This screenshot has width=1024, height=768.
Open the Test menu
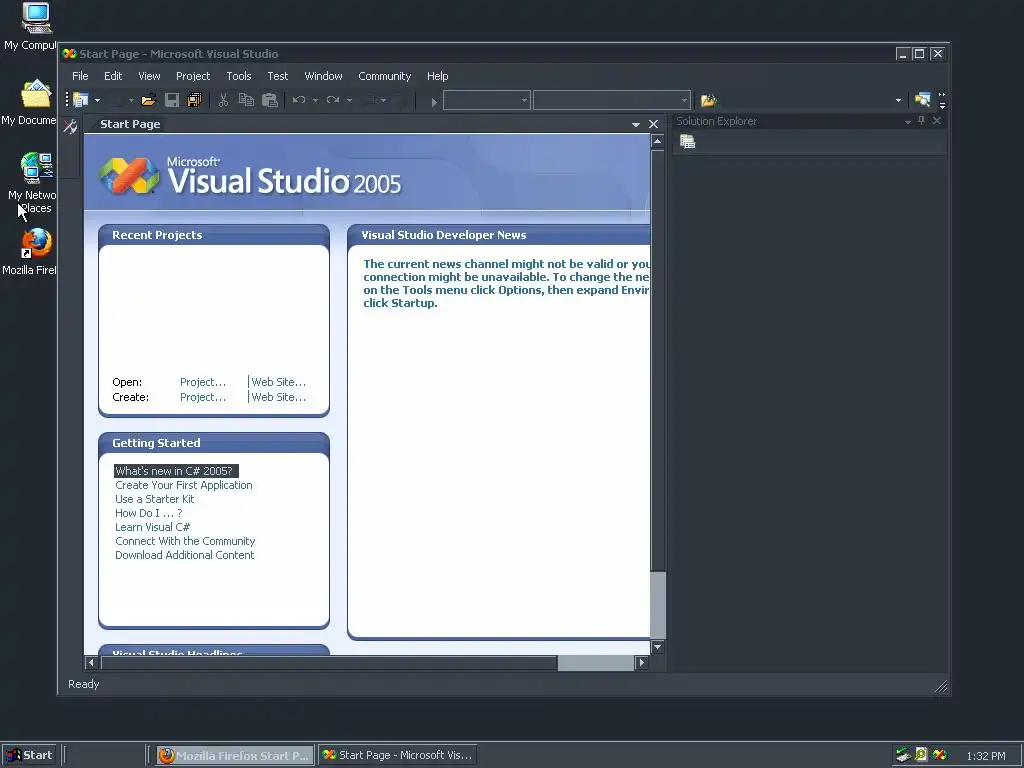click(278, 76)
